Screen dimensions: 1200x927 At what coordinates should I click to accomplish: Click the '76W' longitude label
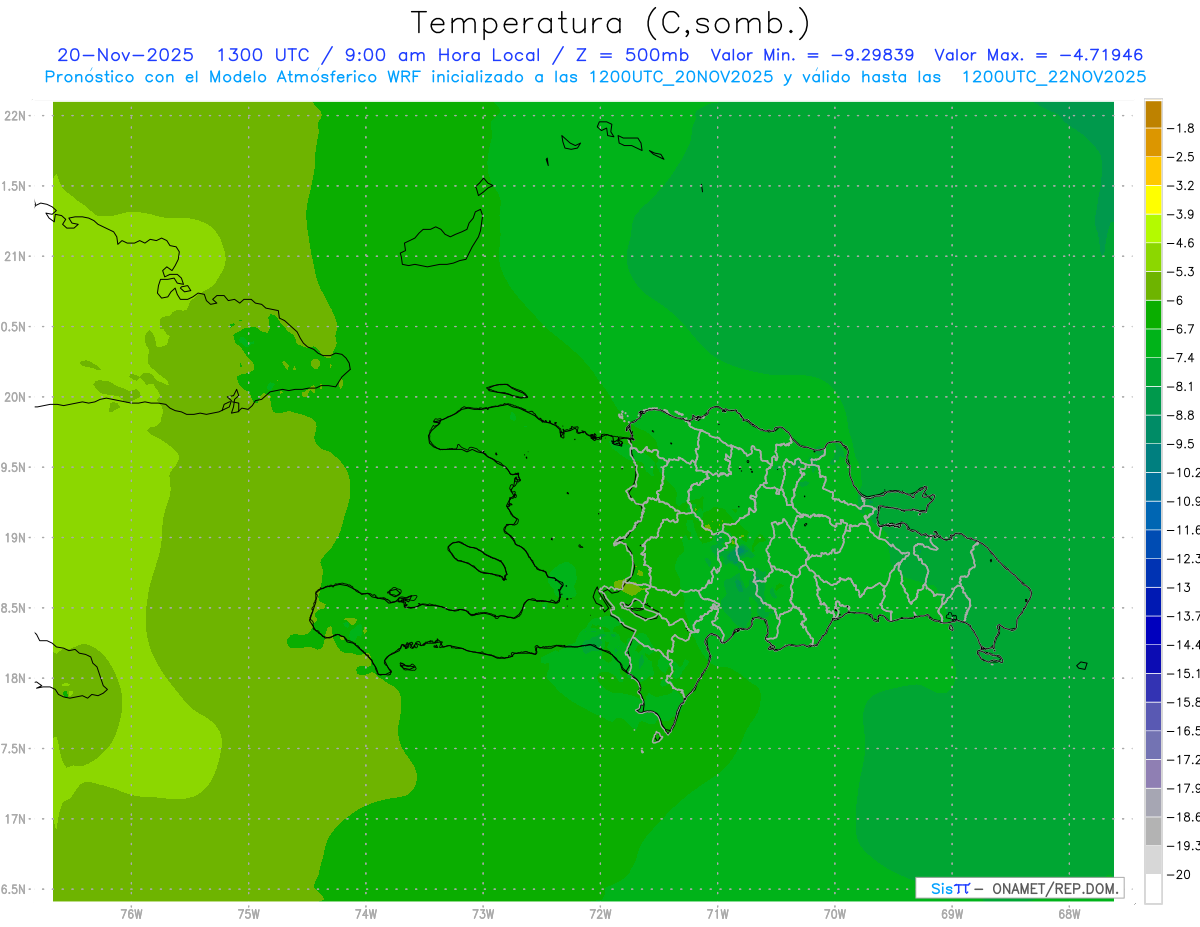[131, 913]
